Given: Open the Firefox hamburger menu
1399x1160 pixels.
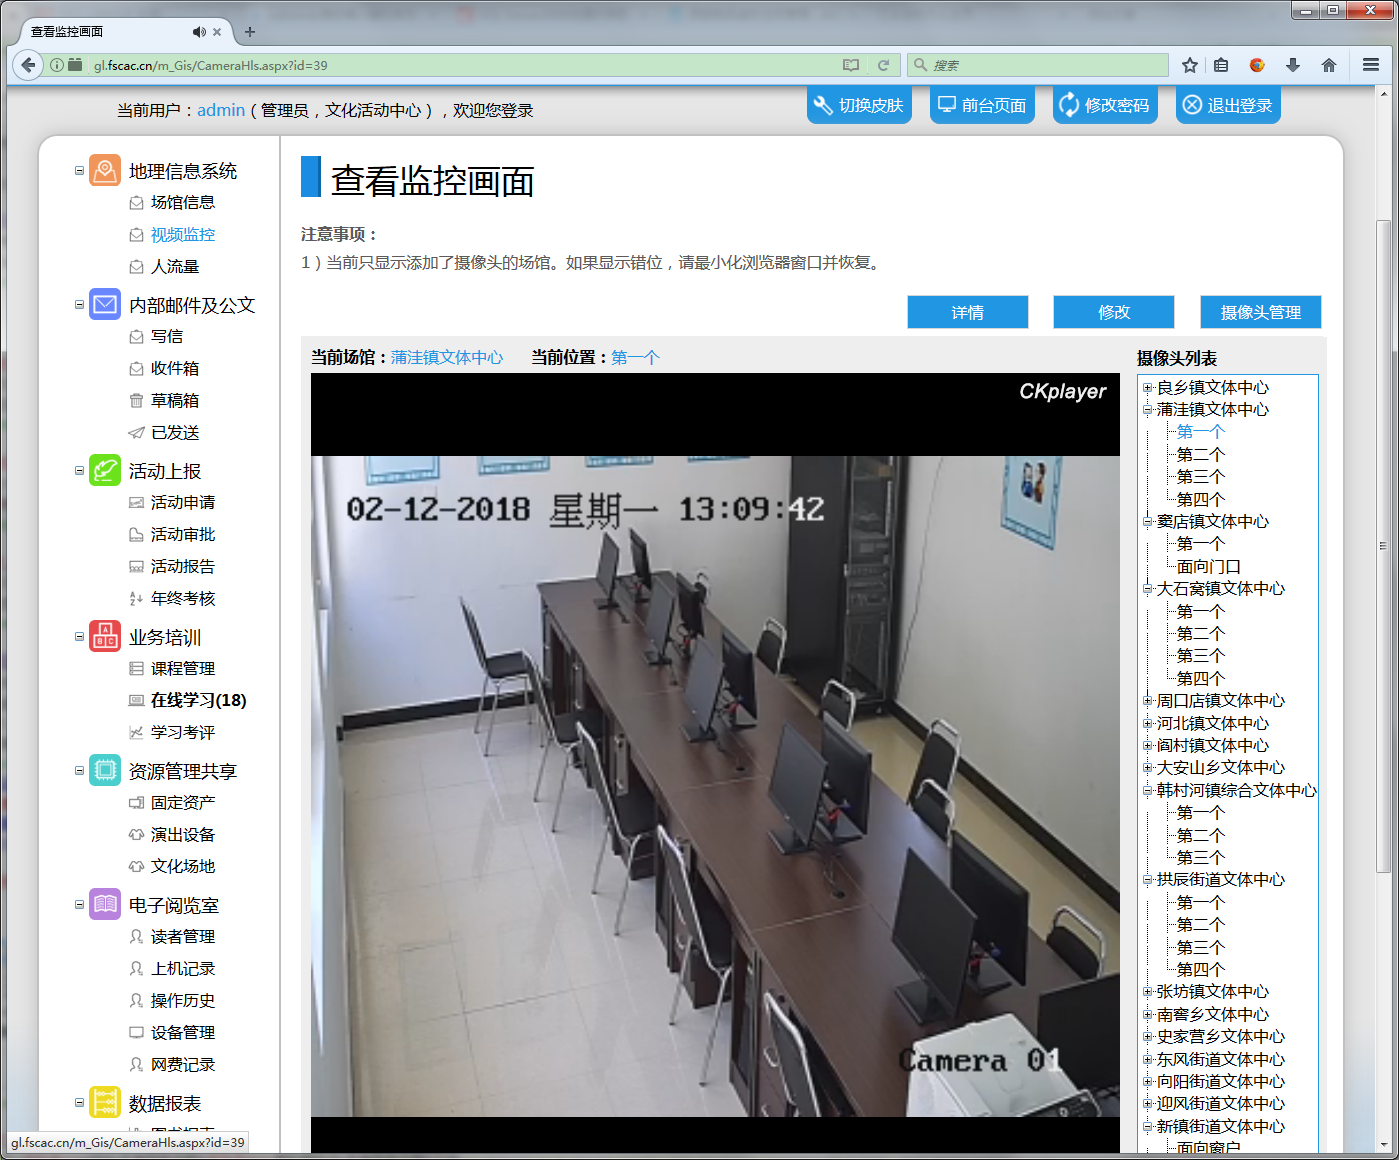Looking at the screenshot, I should (x=1371, y=65).
